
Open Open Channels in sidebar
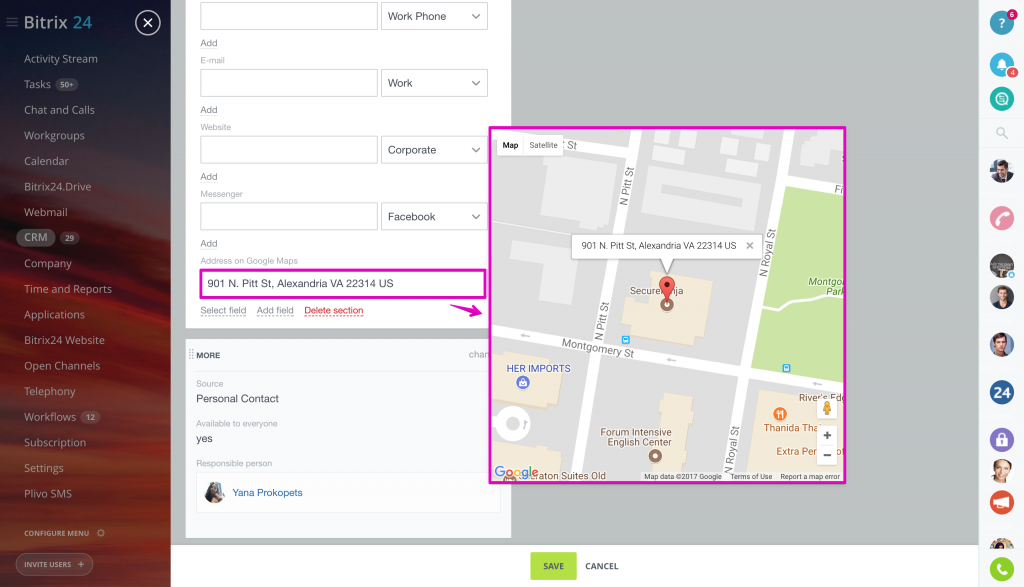click(x=62, y=366)
